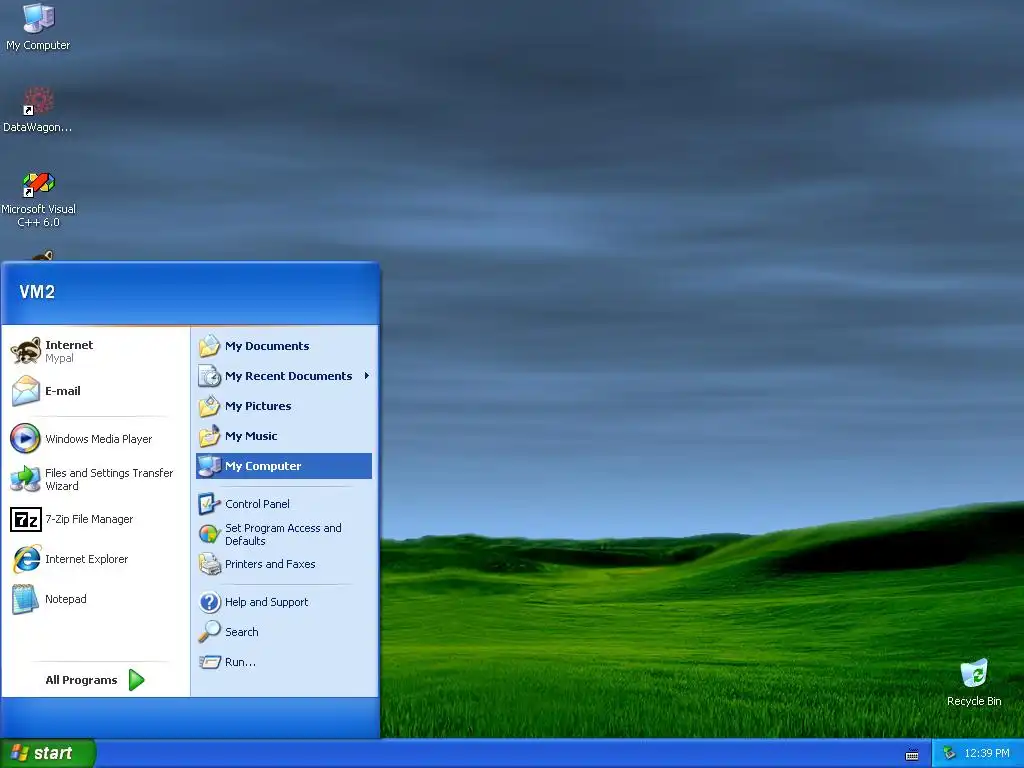Click the Run dialog icon
The image size is (1024, 768).
coord(210,662)
